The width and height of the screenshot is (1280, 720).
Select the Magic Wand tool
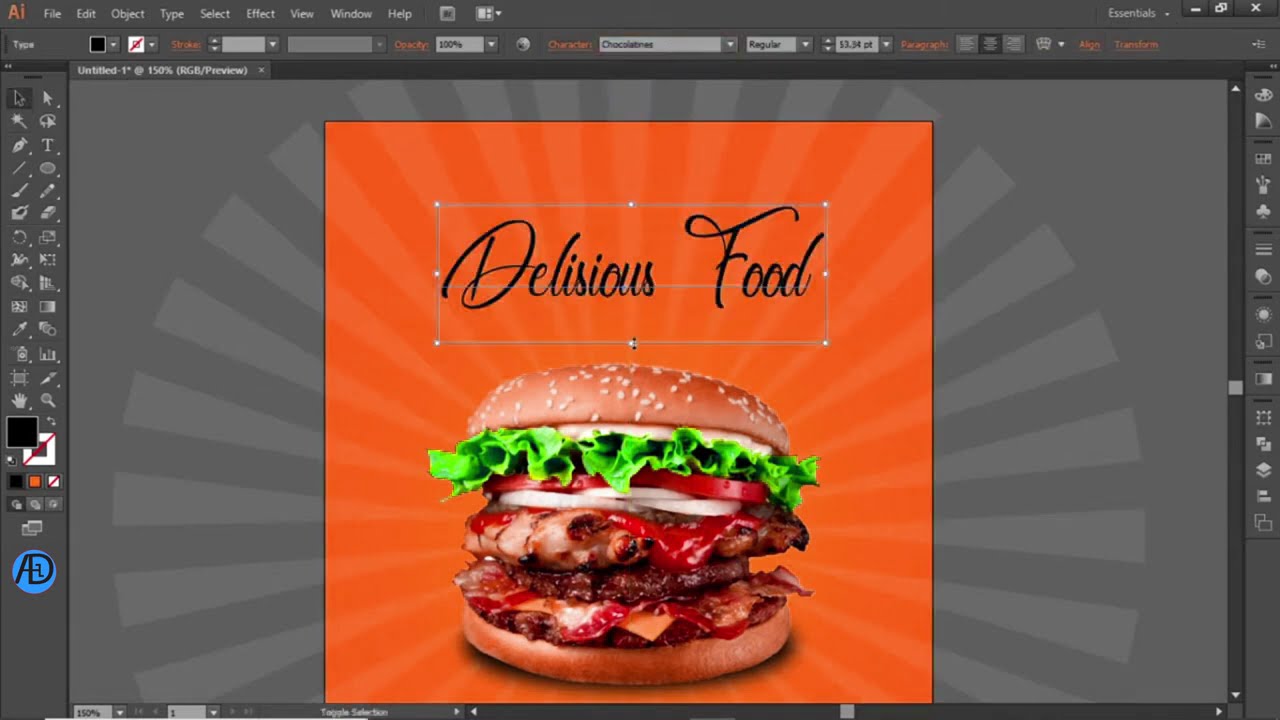click(19, 121)
